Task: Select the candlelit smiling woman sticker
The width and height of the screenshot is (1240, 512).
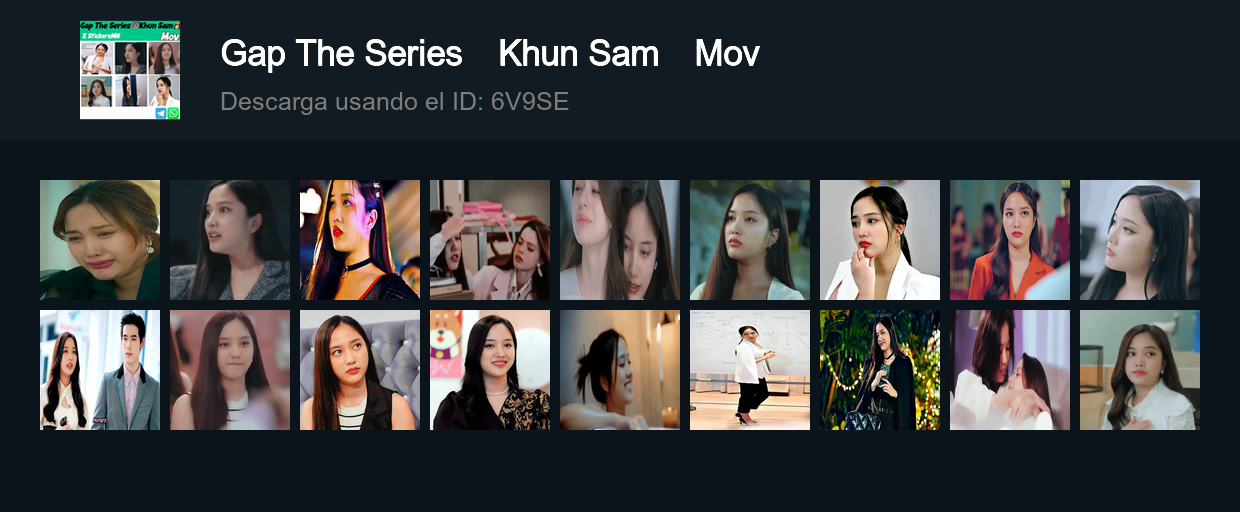Action: [x=620, y=370]
